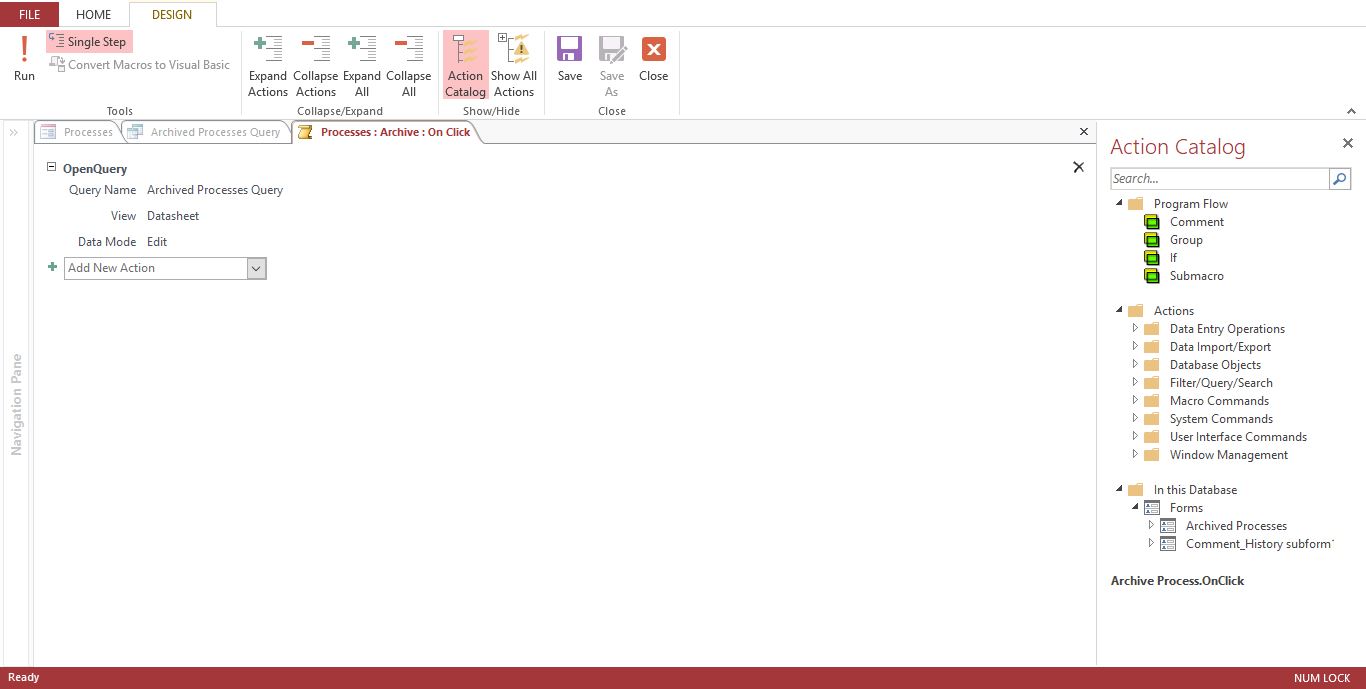Toggle Show All Actions
The height and width of the screenshot is (689, 1366).
[514, 66]
